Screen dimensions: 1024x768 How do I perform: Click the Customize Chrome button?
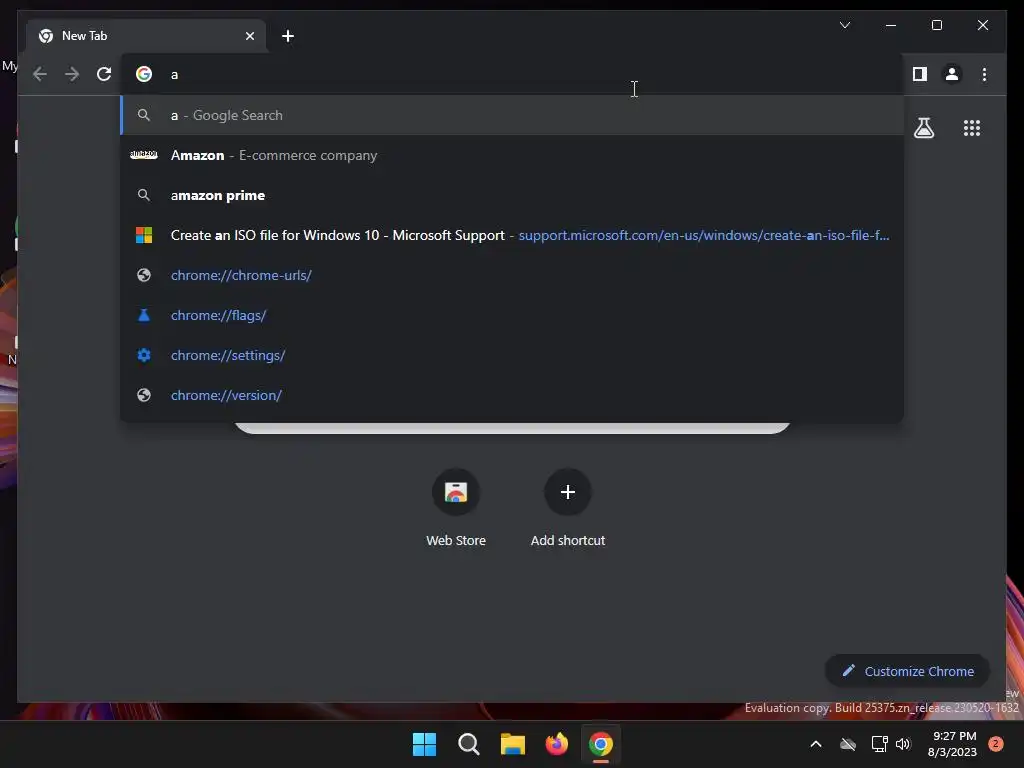coord(908,671)
